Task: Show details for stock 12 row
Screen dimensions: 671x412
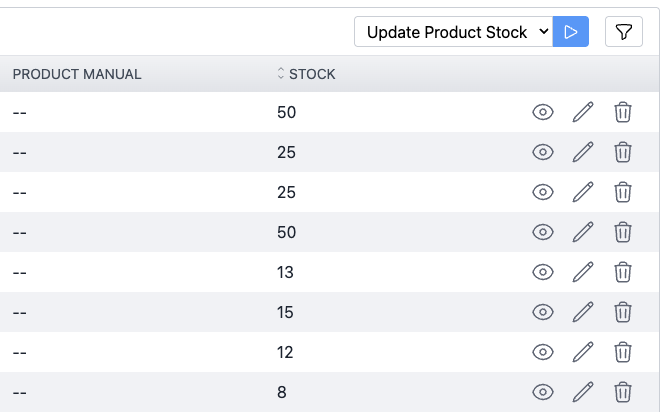Action: click(543, 352)
